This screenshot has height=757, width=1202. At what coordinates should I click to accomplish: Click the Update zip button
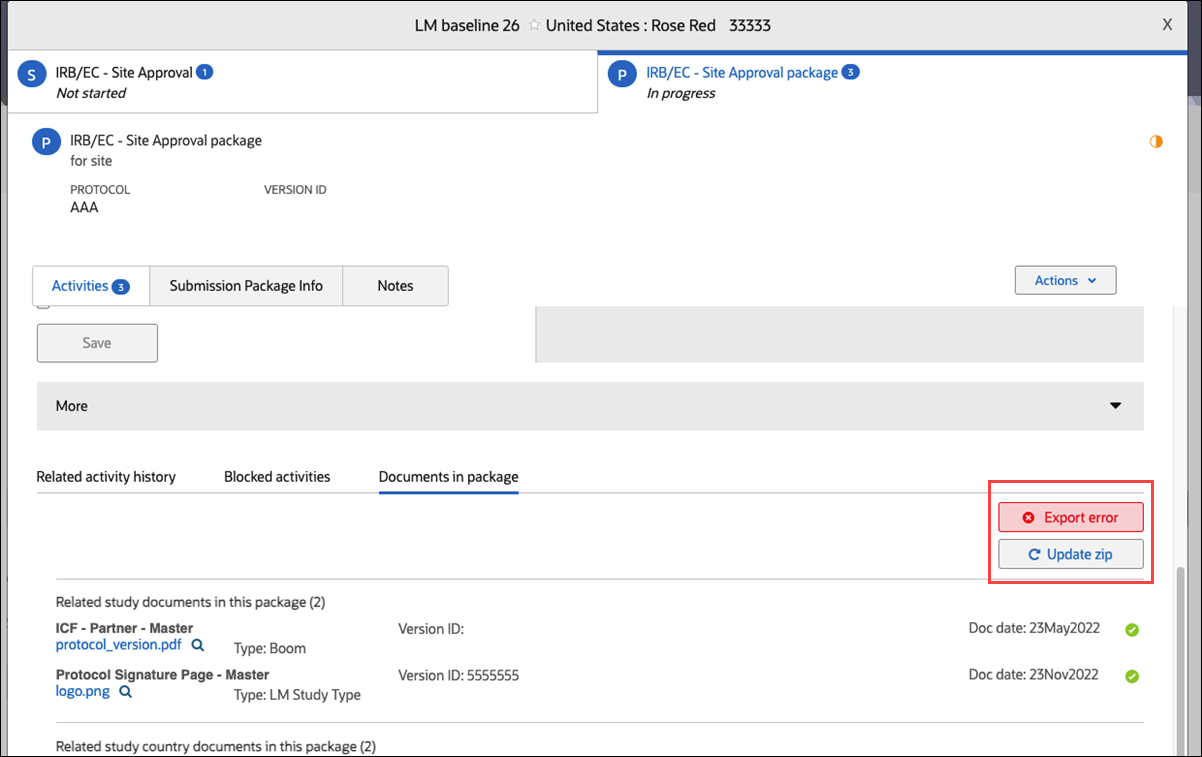coord(1071,554)
